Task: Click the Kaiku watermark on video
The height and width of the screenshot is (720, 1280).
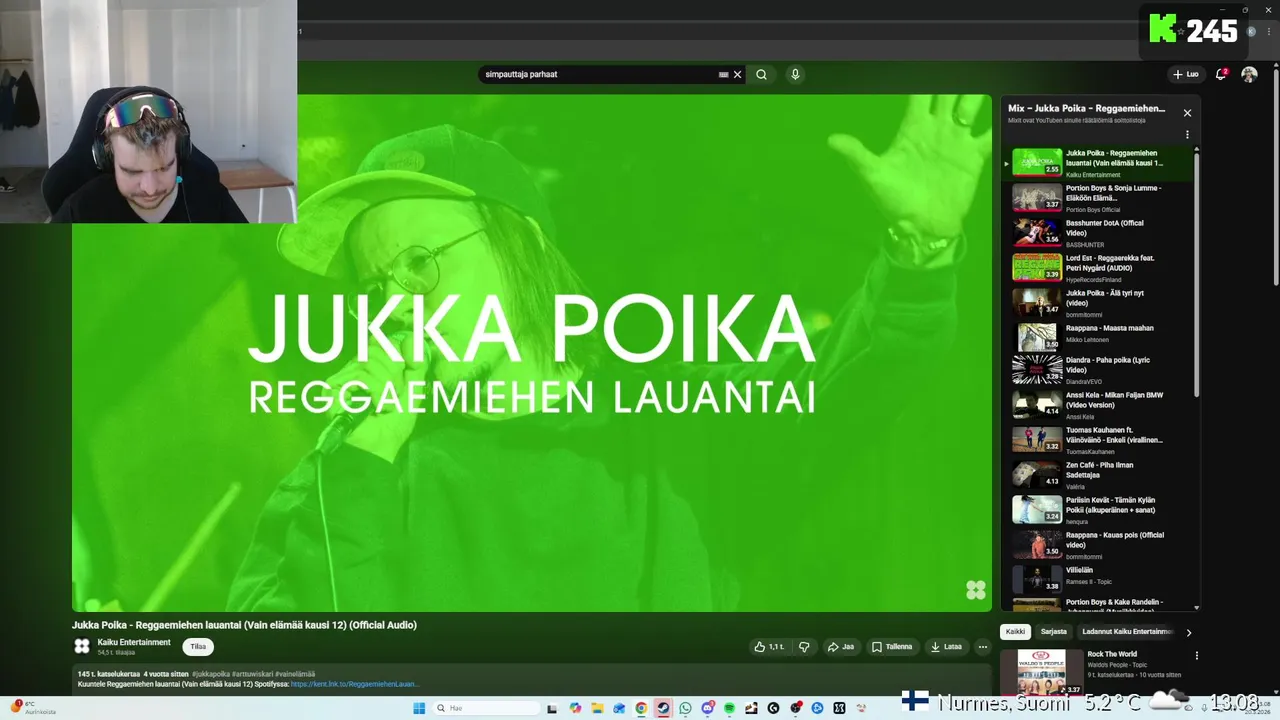Action: point(976,590)
